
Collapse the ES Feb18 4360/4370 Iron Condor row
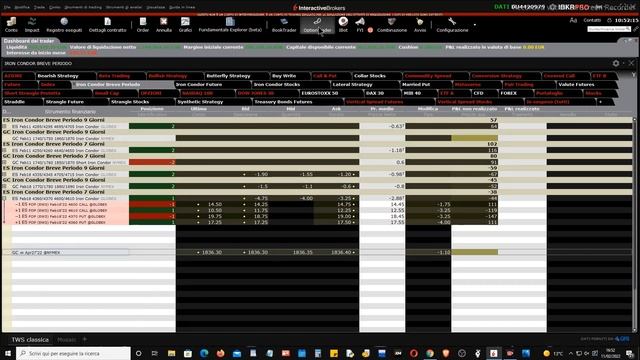(x=4, y=198)
